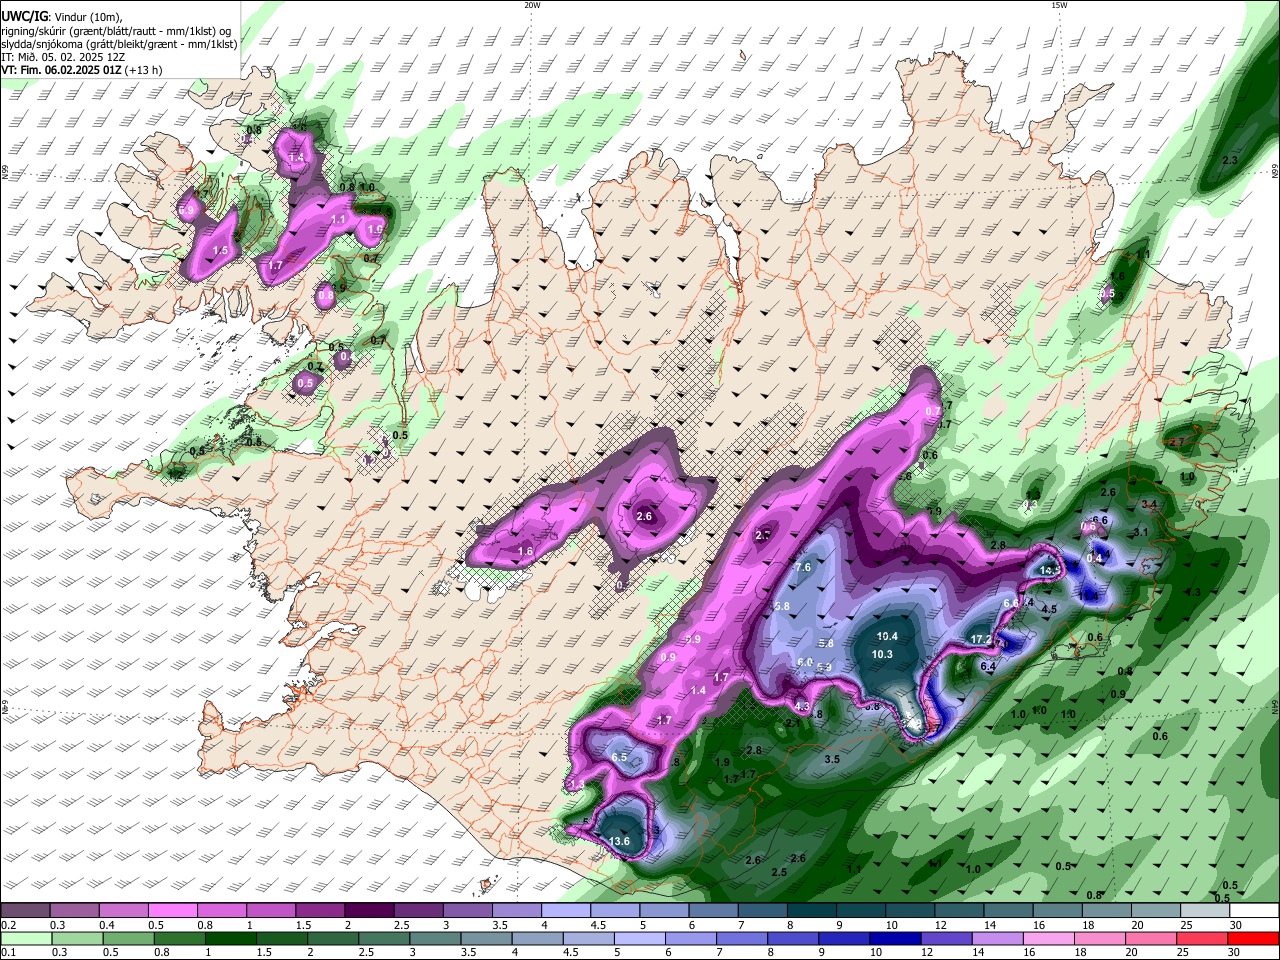1280x960 pixels.
Task: Click the 'IT: Mið. 05. 02. 2025 12Z' line
Action: (63, 57)
